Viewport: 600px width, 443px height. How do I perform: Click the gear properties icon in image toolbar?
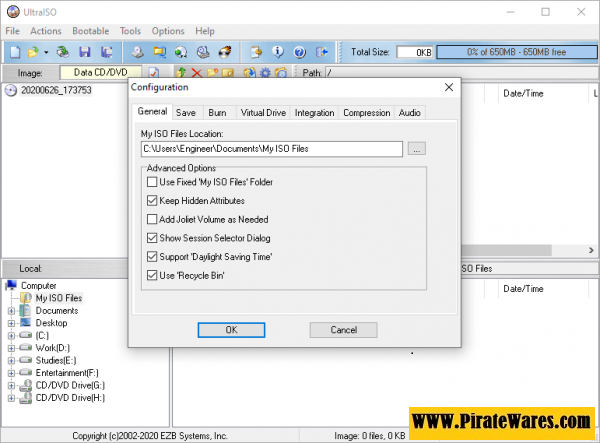click(x=264, y=73)
